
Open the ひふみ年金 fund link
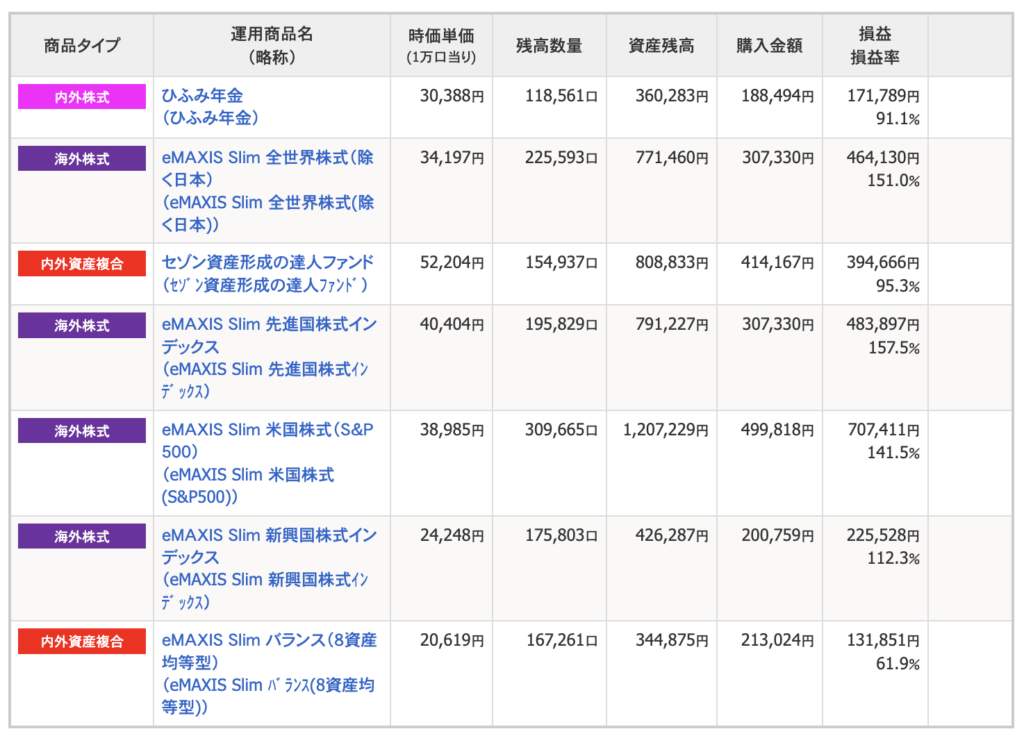(x=202, y=96)
